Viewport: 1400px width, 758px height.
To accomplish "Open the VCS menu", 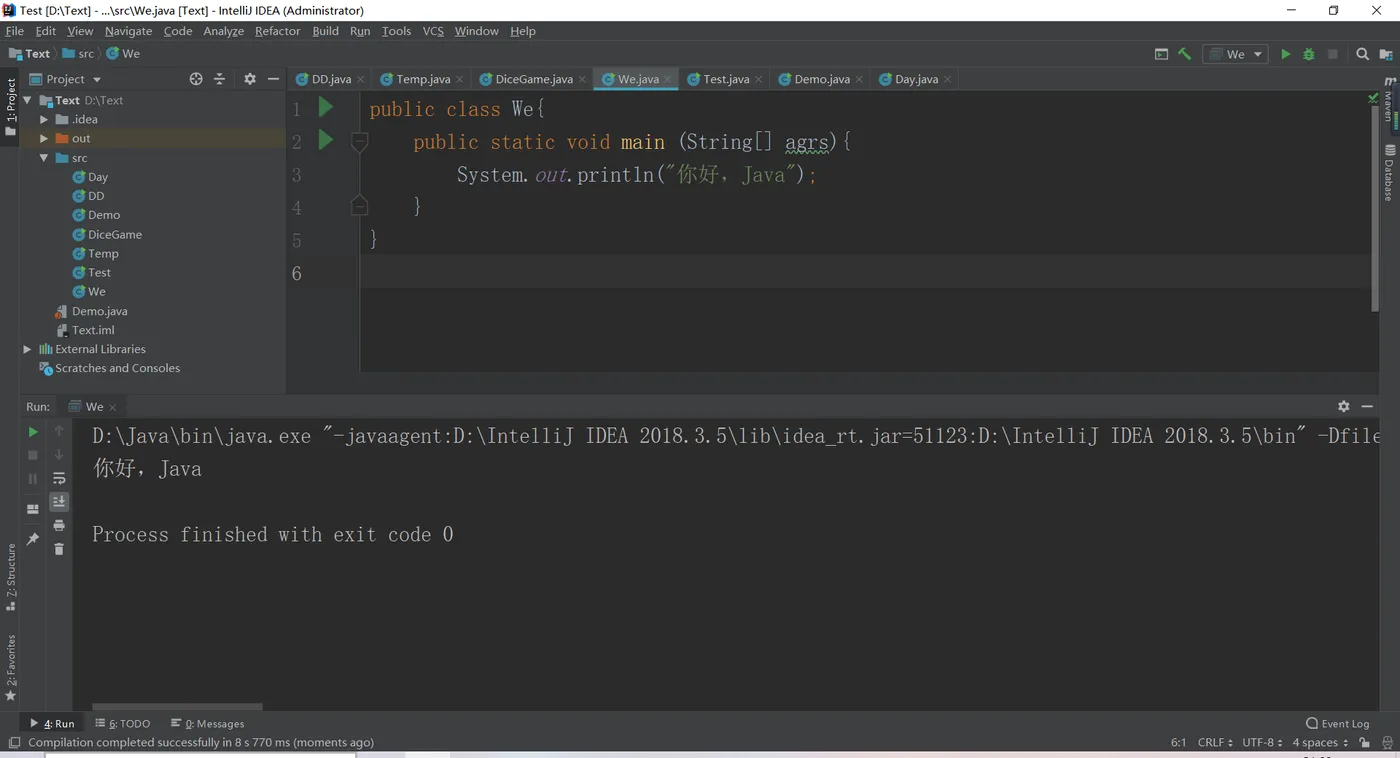I will click(433, 31).
